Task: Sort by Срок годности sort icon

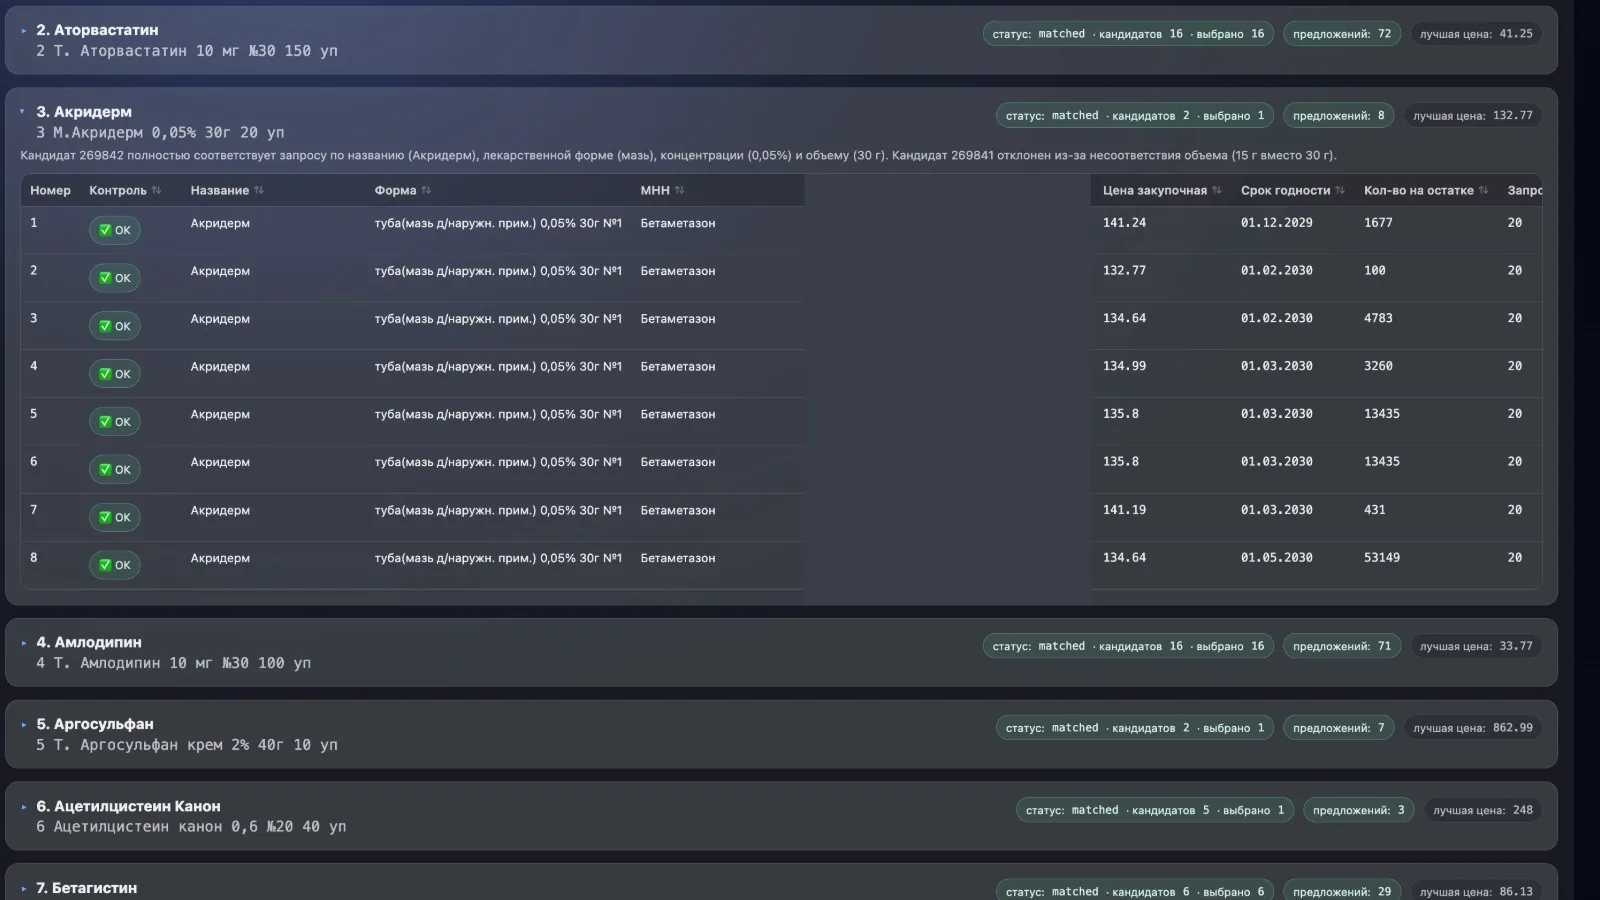Action: pos(1340,190)
